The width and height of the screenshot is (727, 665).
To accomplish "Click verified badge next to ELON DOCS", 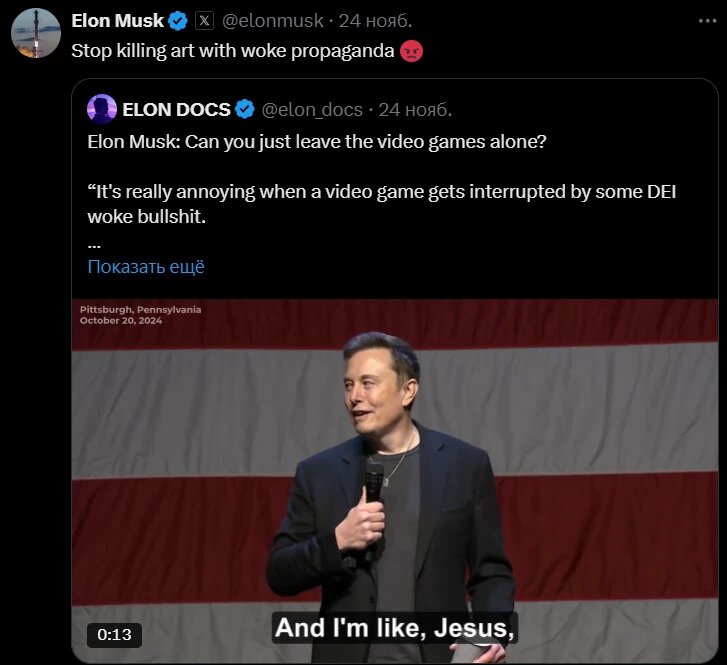I will [245, 109].
